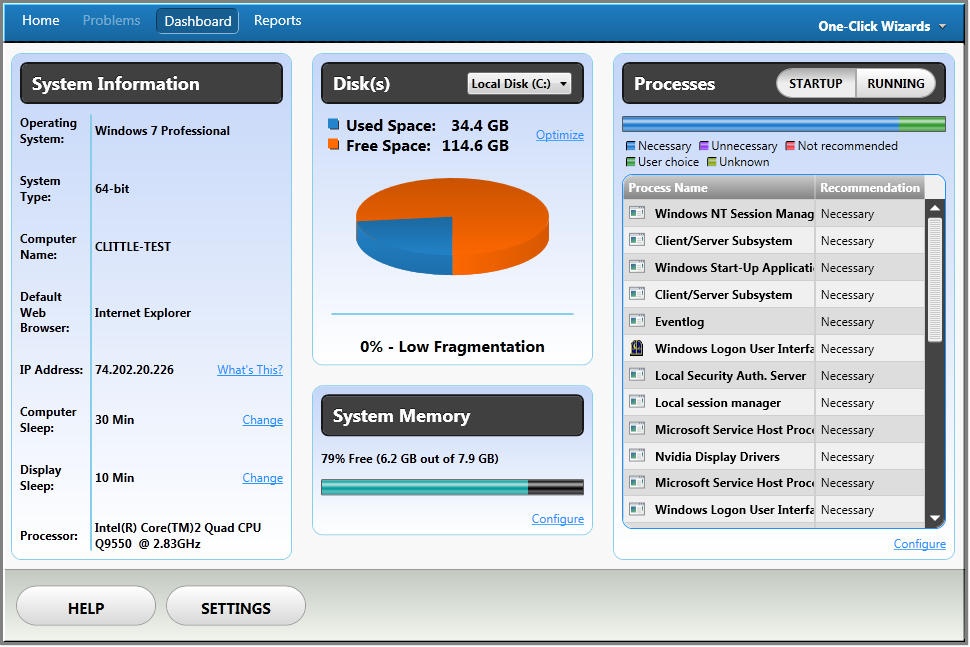The image size is (970, 647).
Task: Click the Nvidia Display Drivers process icon
Action: click(x=637, y=456)
